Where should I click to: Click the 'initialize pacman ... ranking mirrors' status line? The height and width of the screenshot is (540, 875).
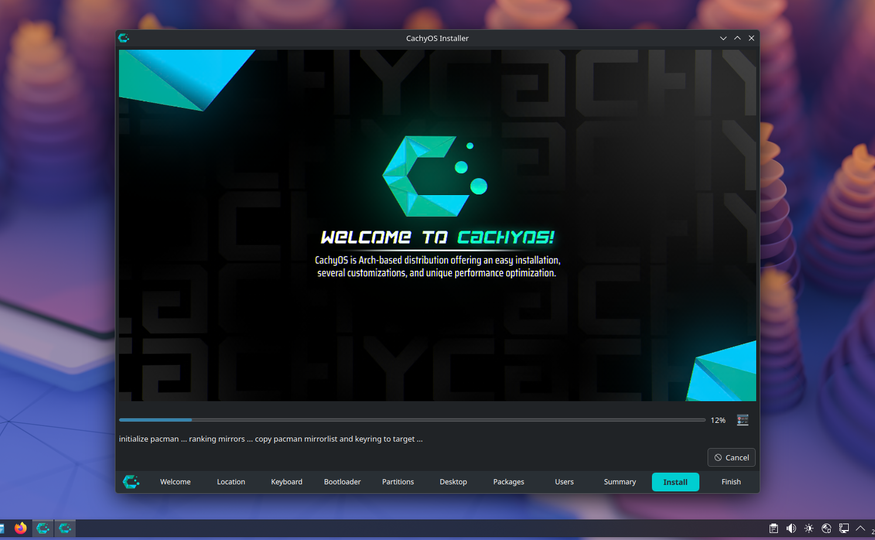271,439
